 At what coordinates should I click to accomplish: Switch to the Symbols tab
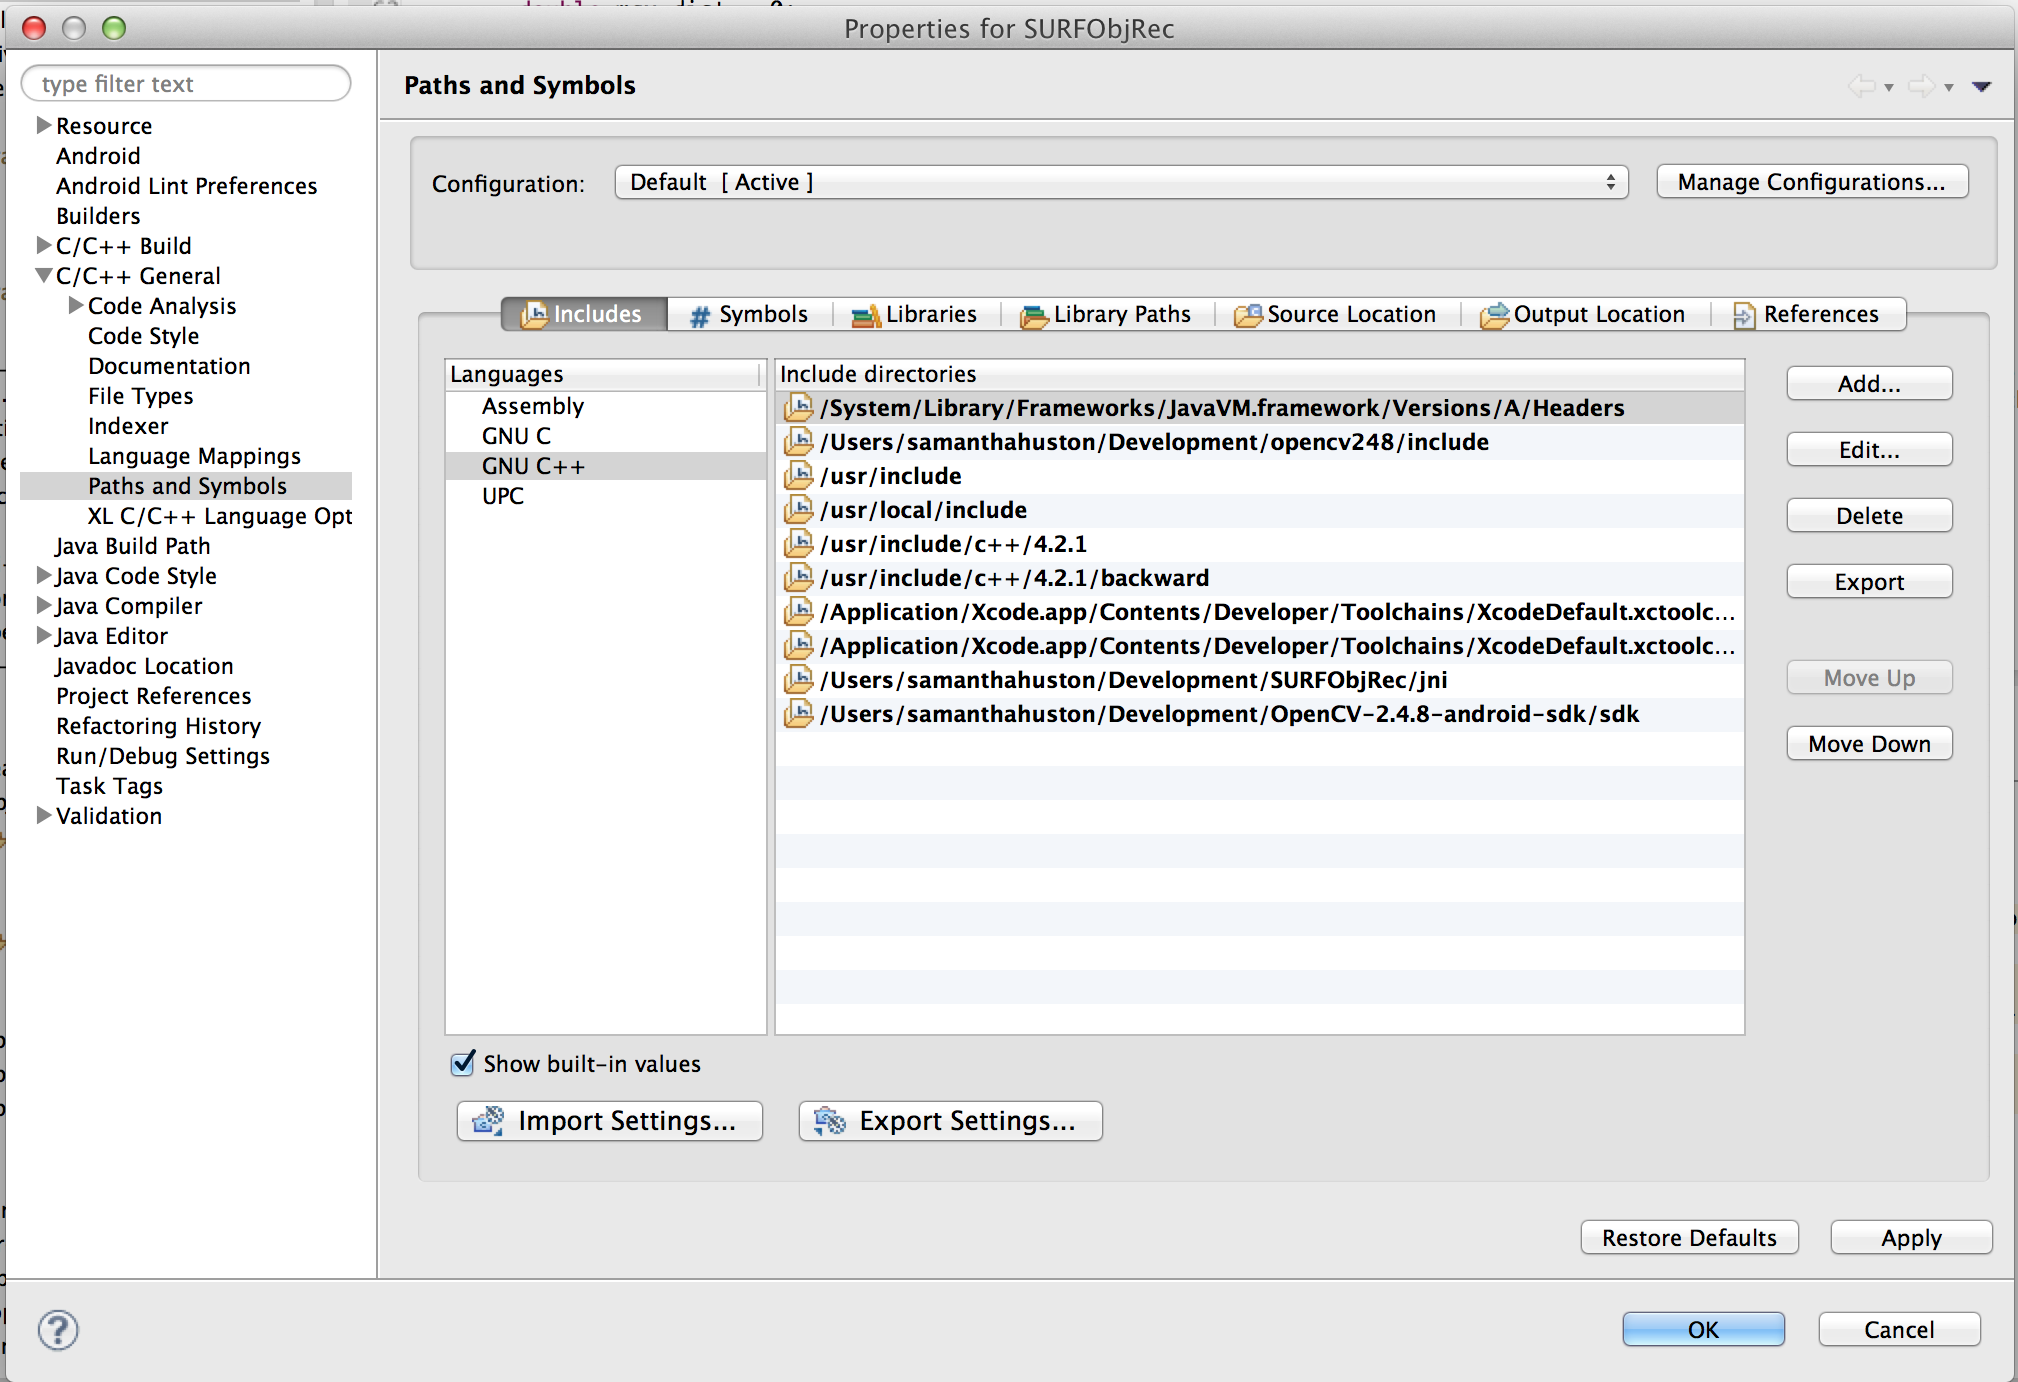click(x=750, y=314)
